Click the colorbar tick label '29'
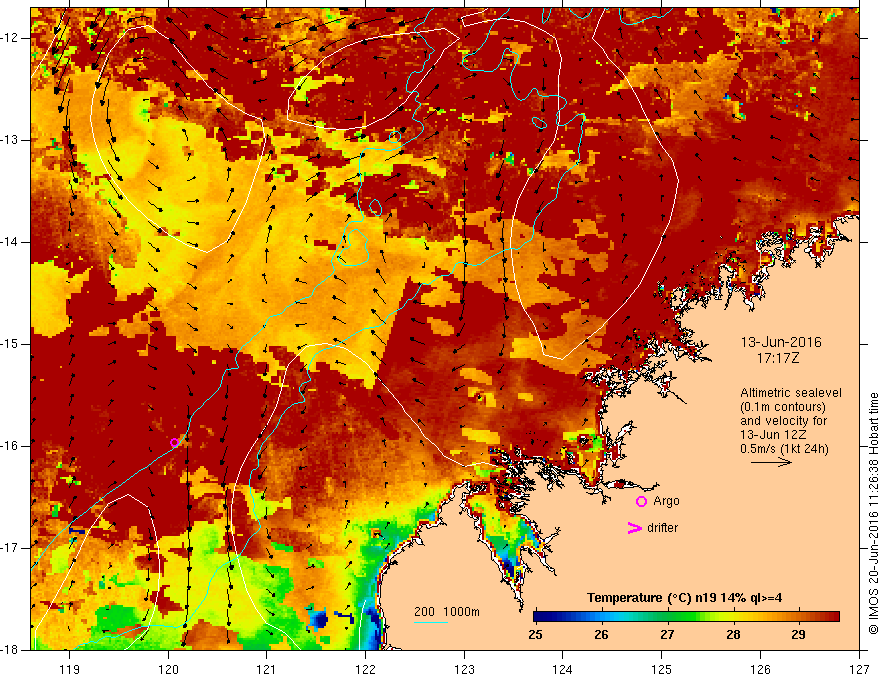 coord(799,635)
